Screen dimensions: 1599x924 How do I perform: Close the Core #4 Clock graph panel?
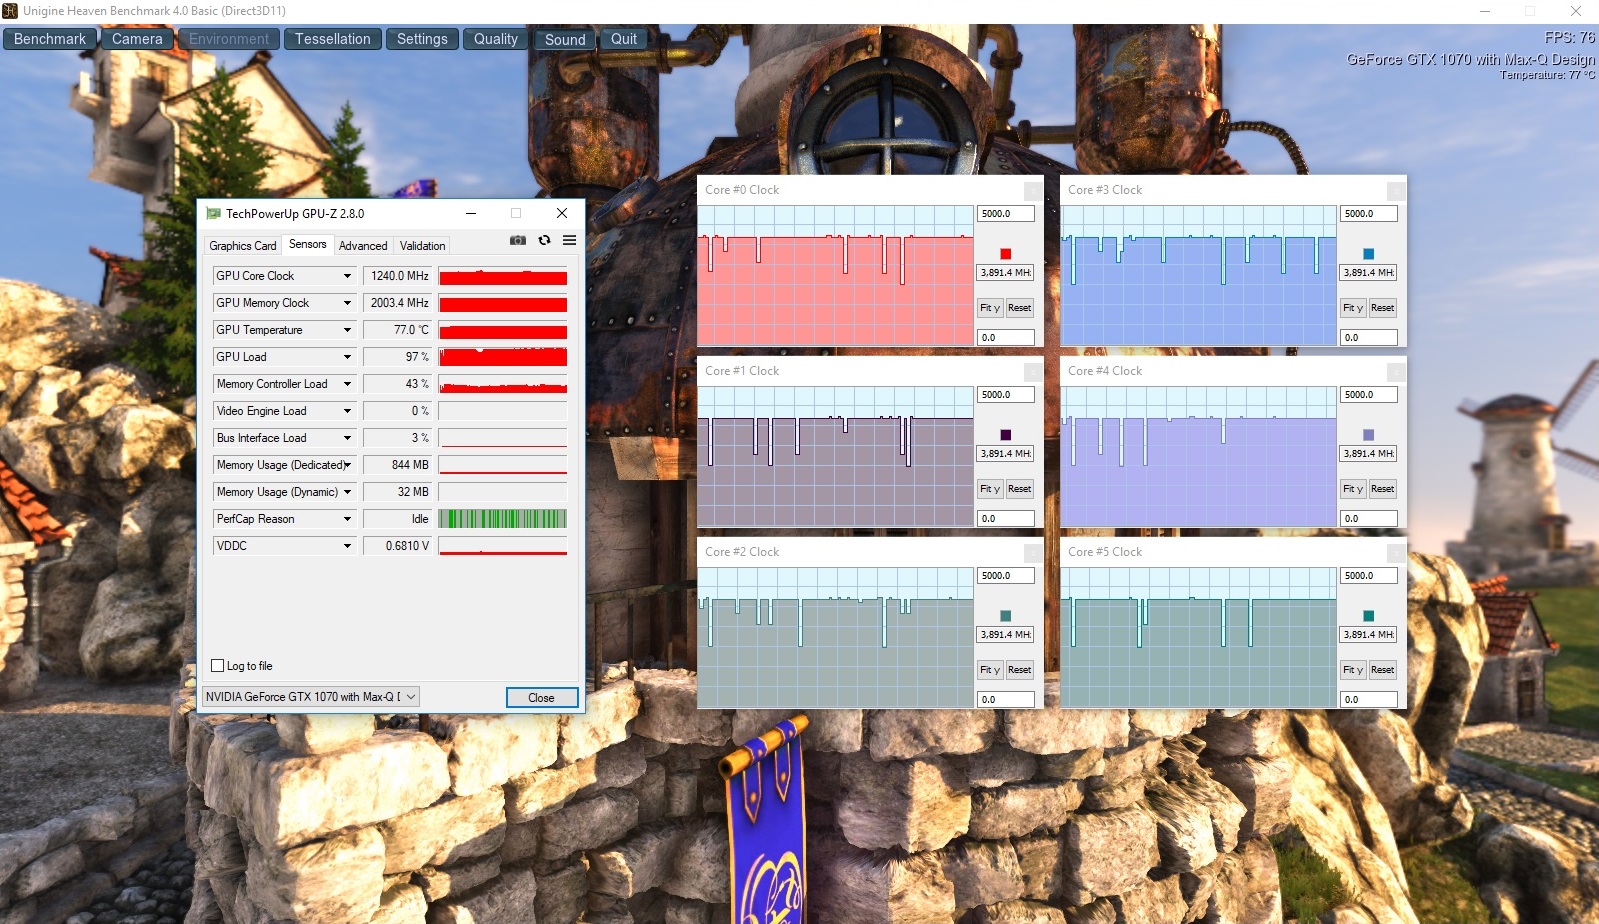coord(1396,371)
